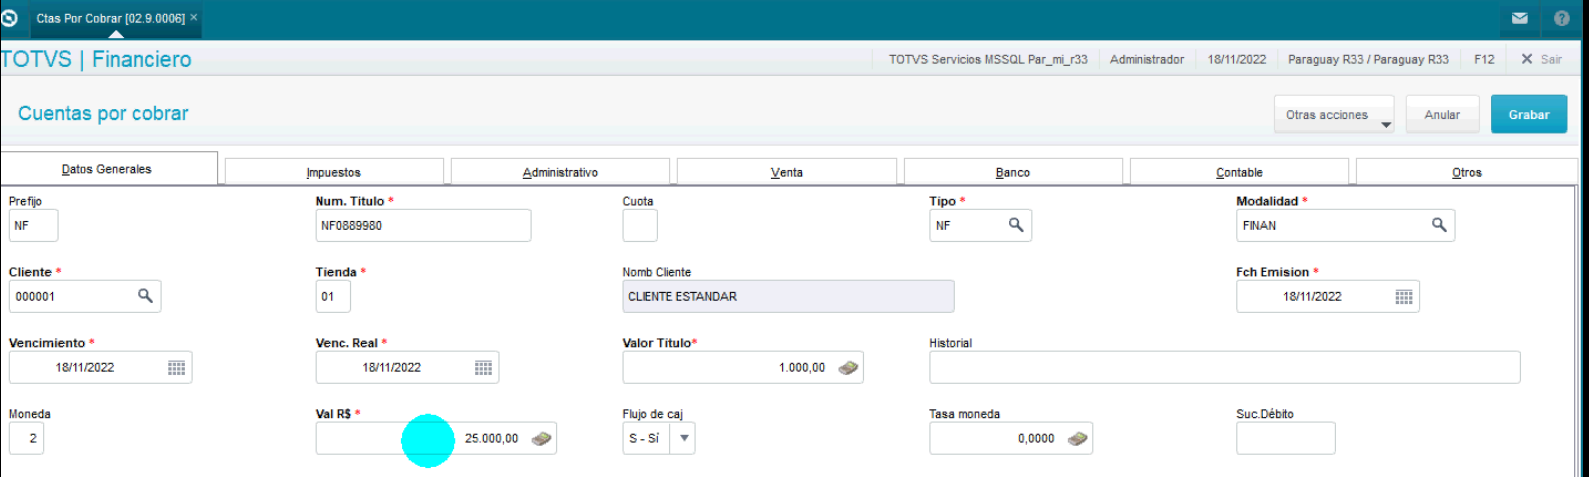Click the Grabar button
The height and width of the screenshot is (477, 1589).
click(x=1529, y=115)
